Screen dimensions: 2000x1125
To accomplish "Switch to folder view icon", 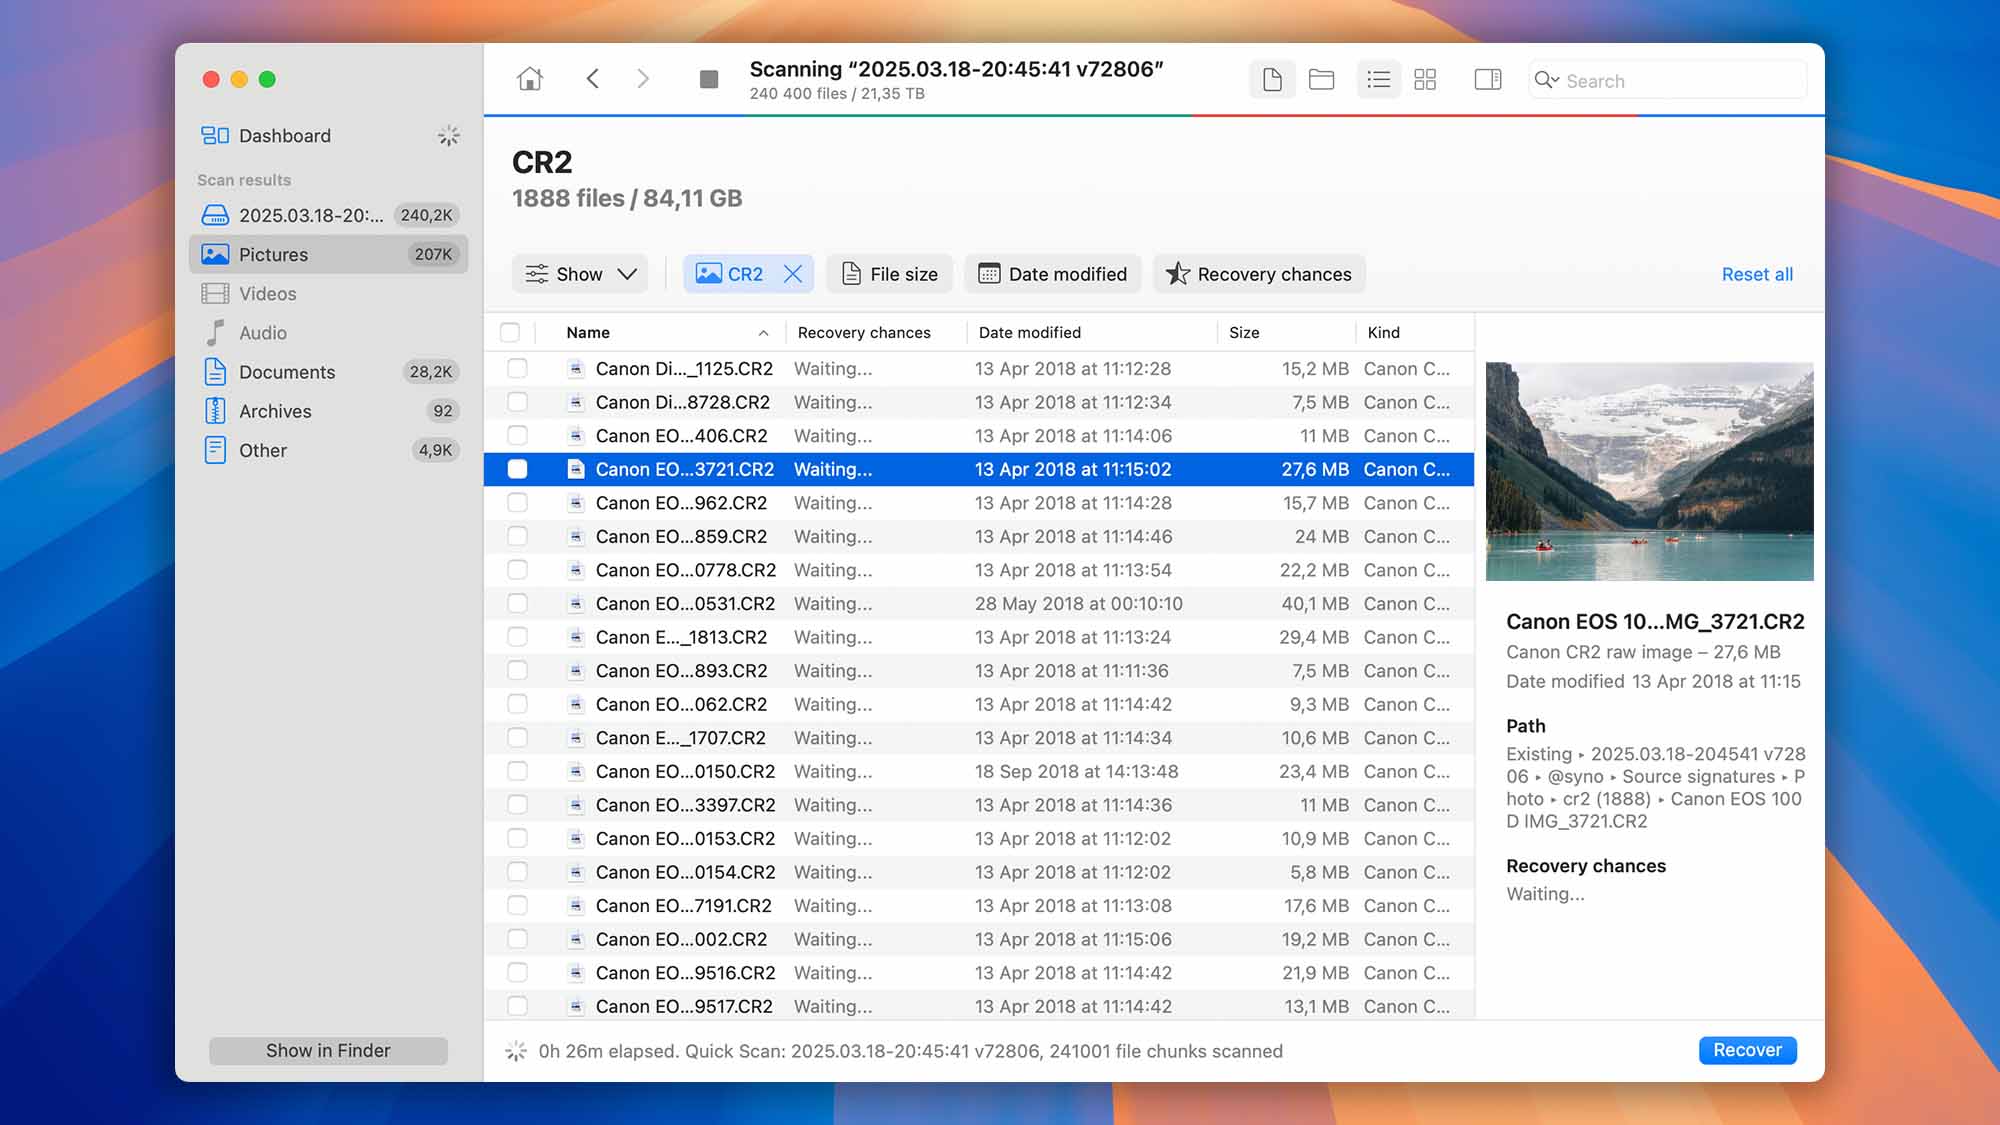I will 1321,79.
